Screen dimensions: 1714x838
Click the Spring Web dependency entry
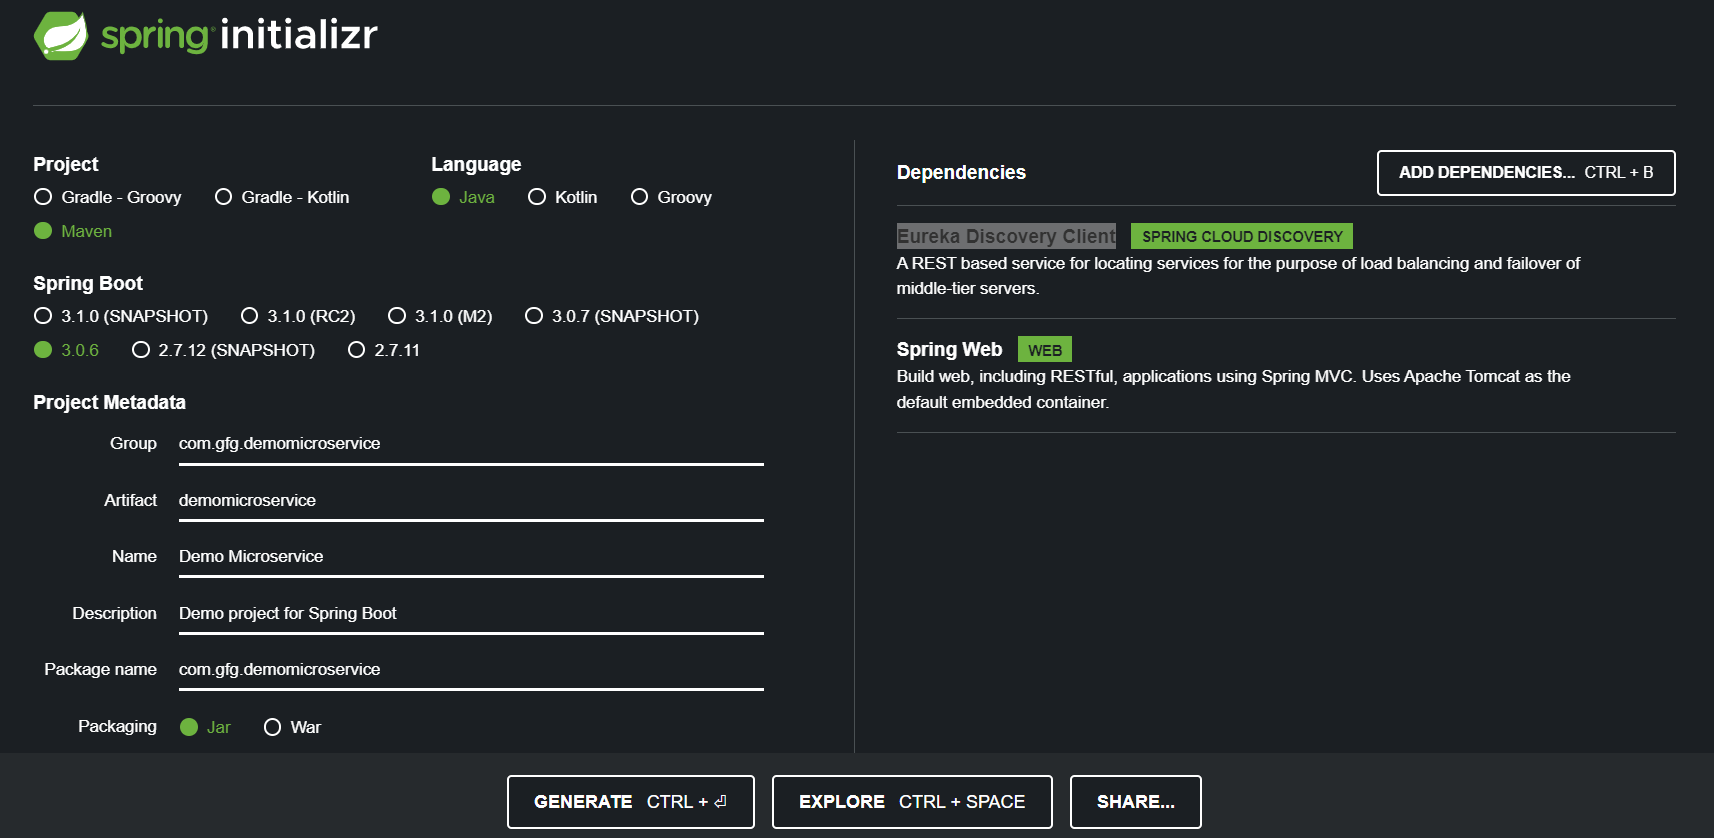pos(949,349)
